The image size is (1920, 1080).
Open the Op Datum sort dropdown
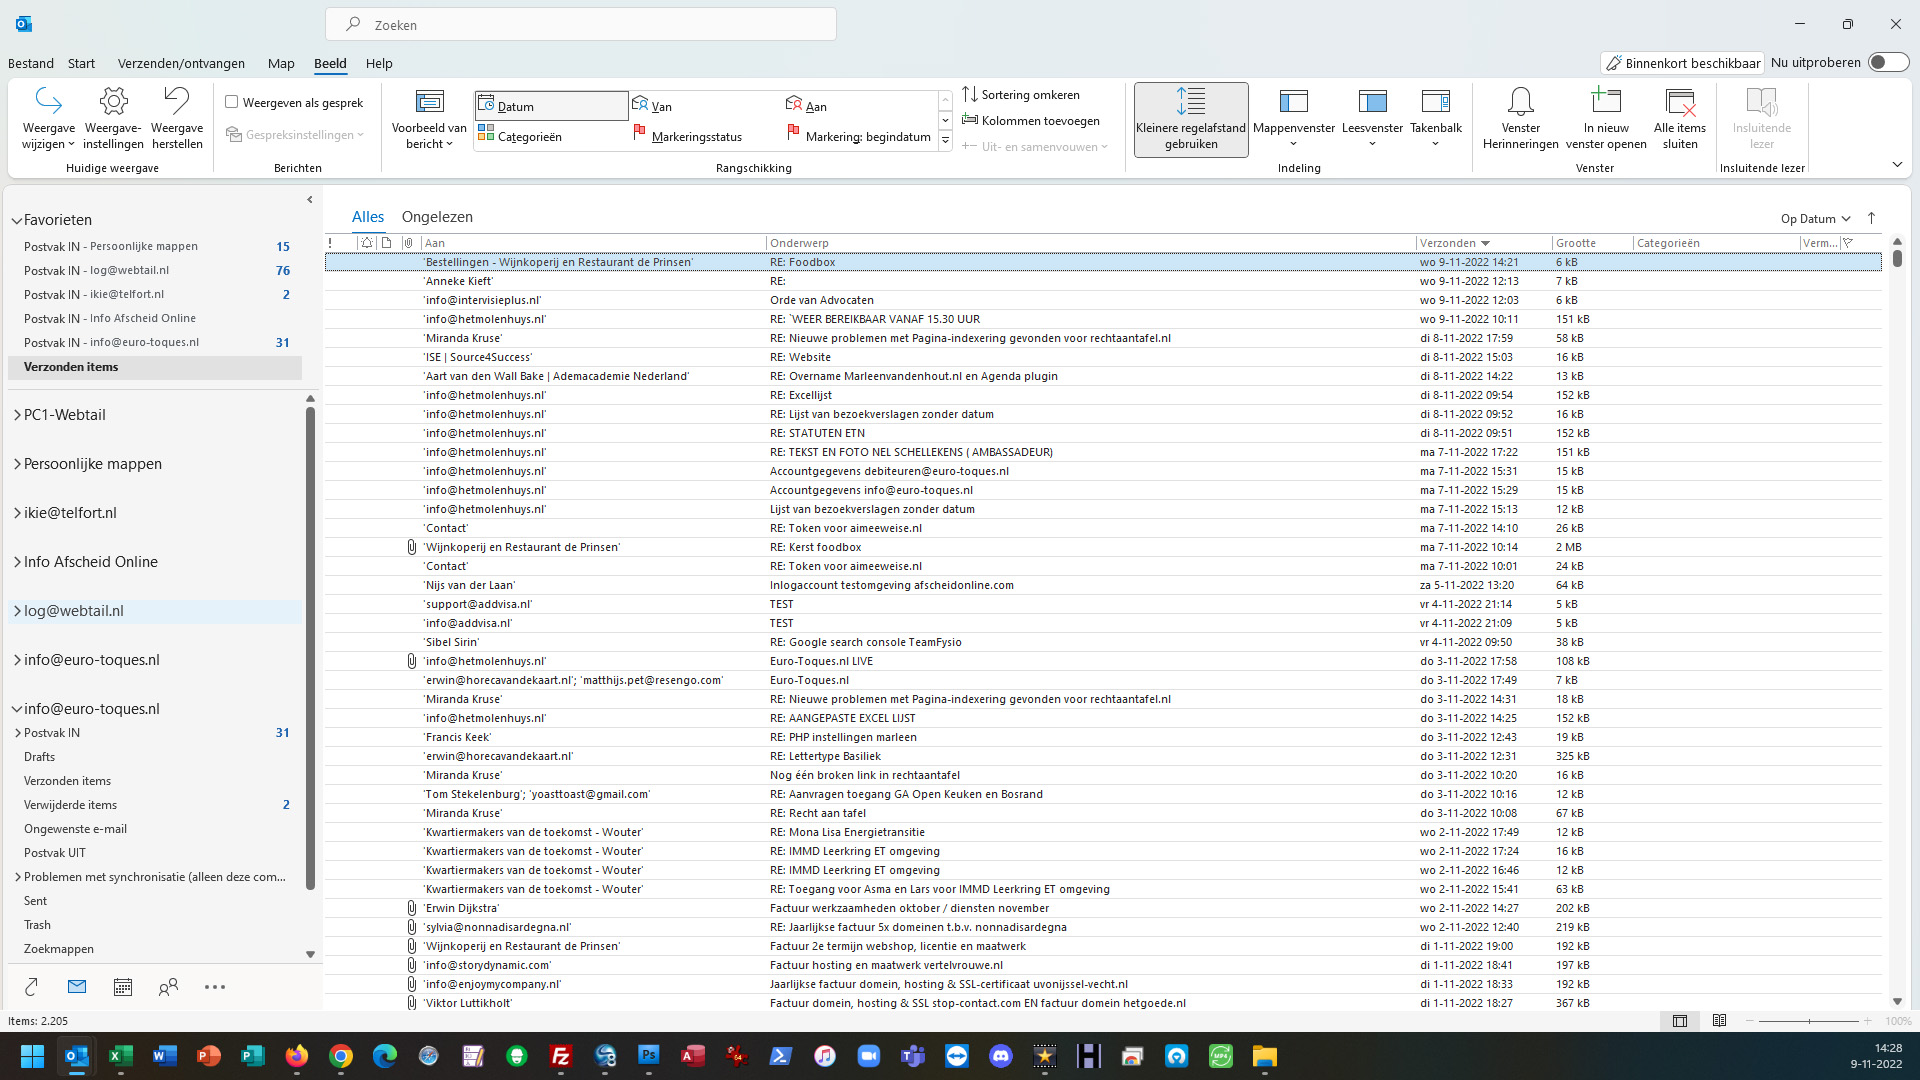pos(1816,218)
